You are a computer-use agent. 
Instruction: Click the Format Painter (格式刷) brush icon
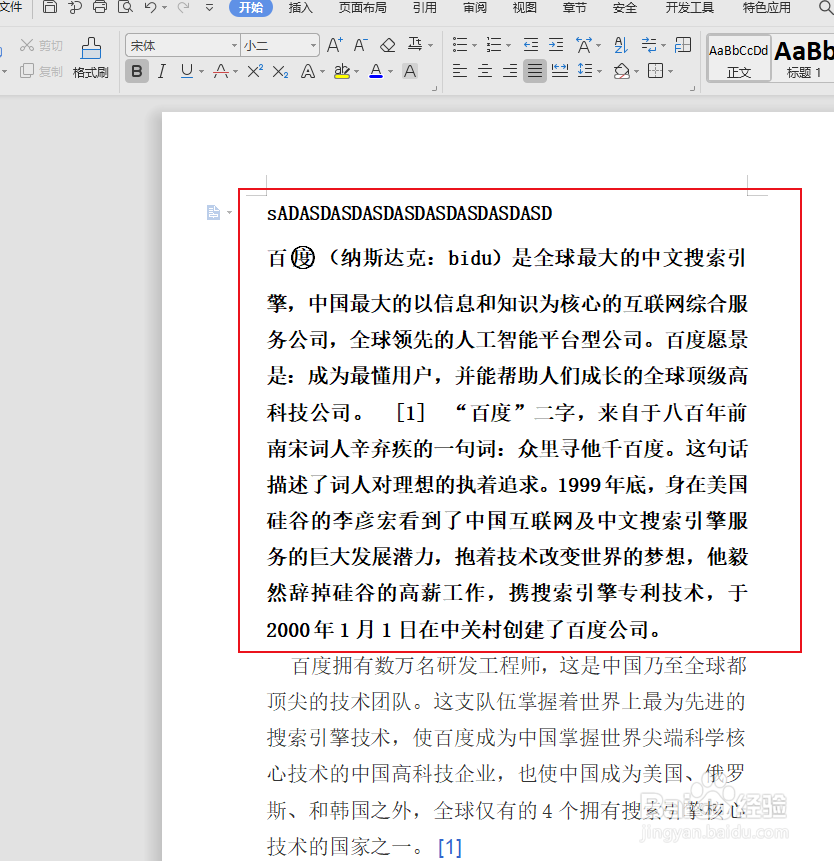point(91,48)
